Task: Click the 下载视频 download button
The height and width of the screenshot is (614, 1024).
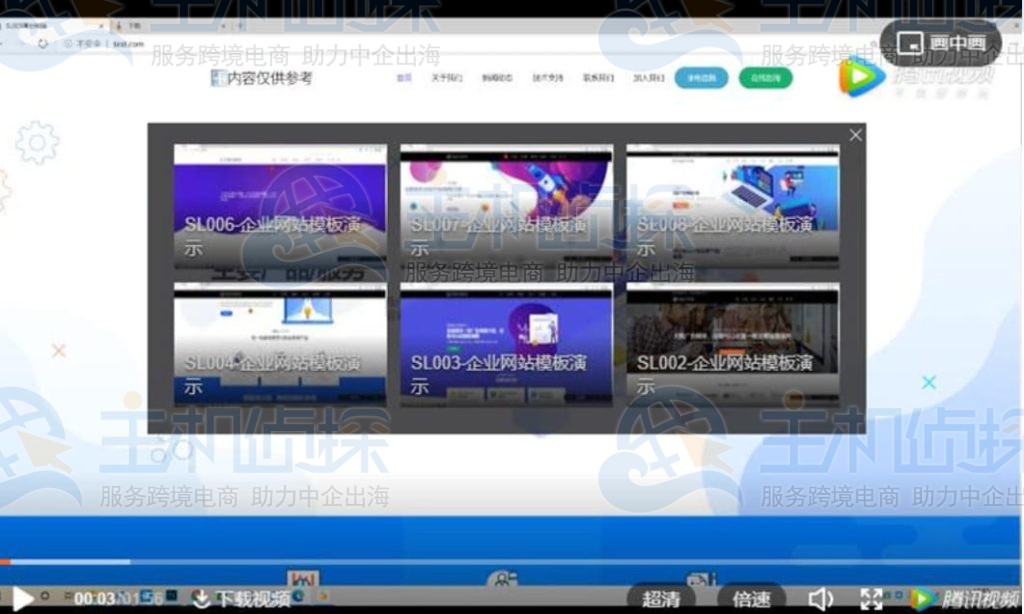Action: 241,598
